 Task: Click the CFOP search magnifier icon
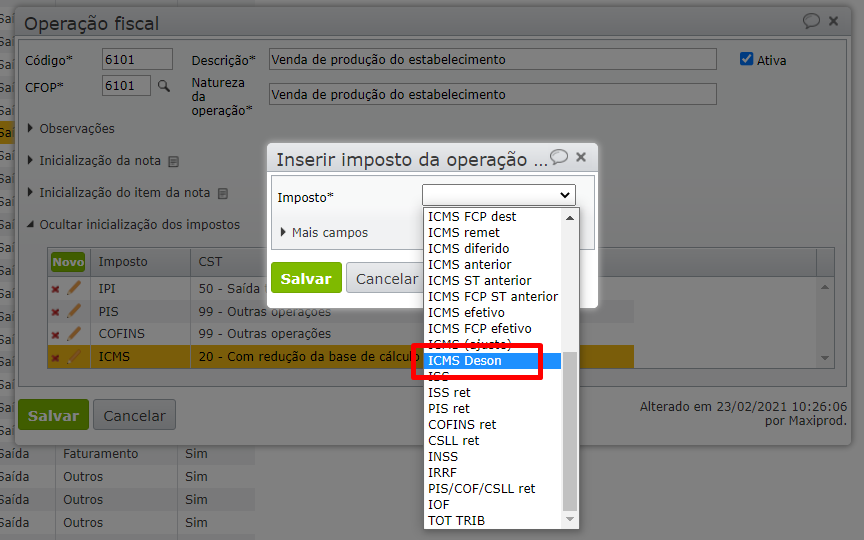pyautogui.click(x=164, y=86)
